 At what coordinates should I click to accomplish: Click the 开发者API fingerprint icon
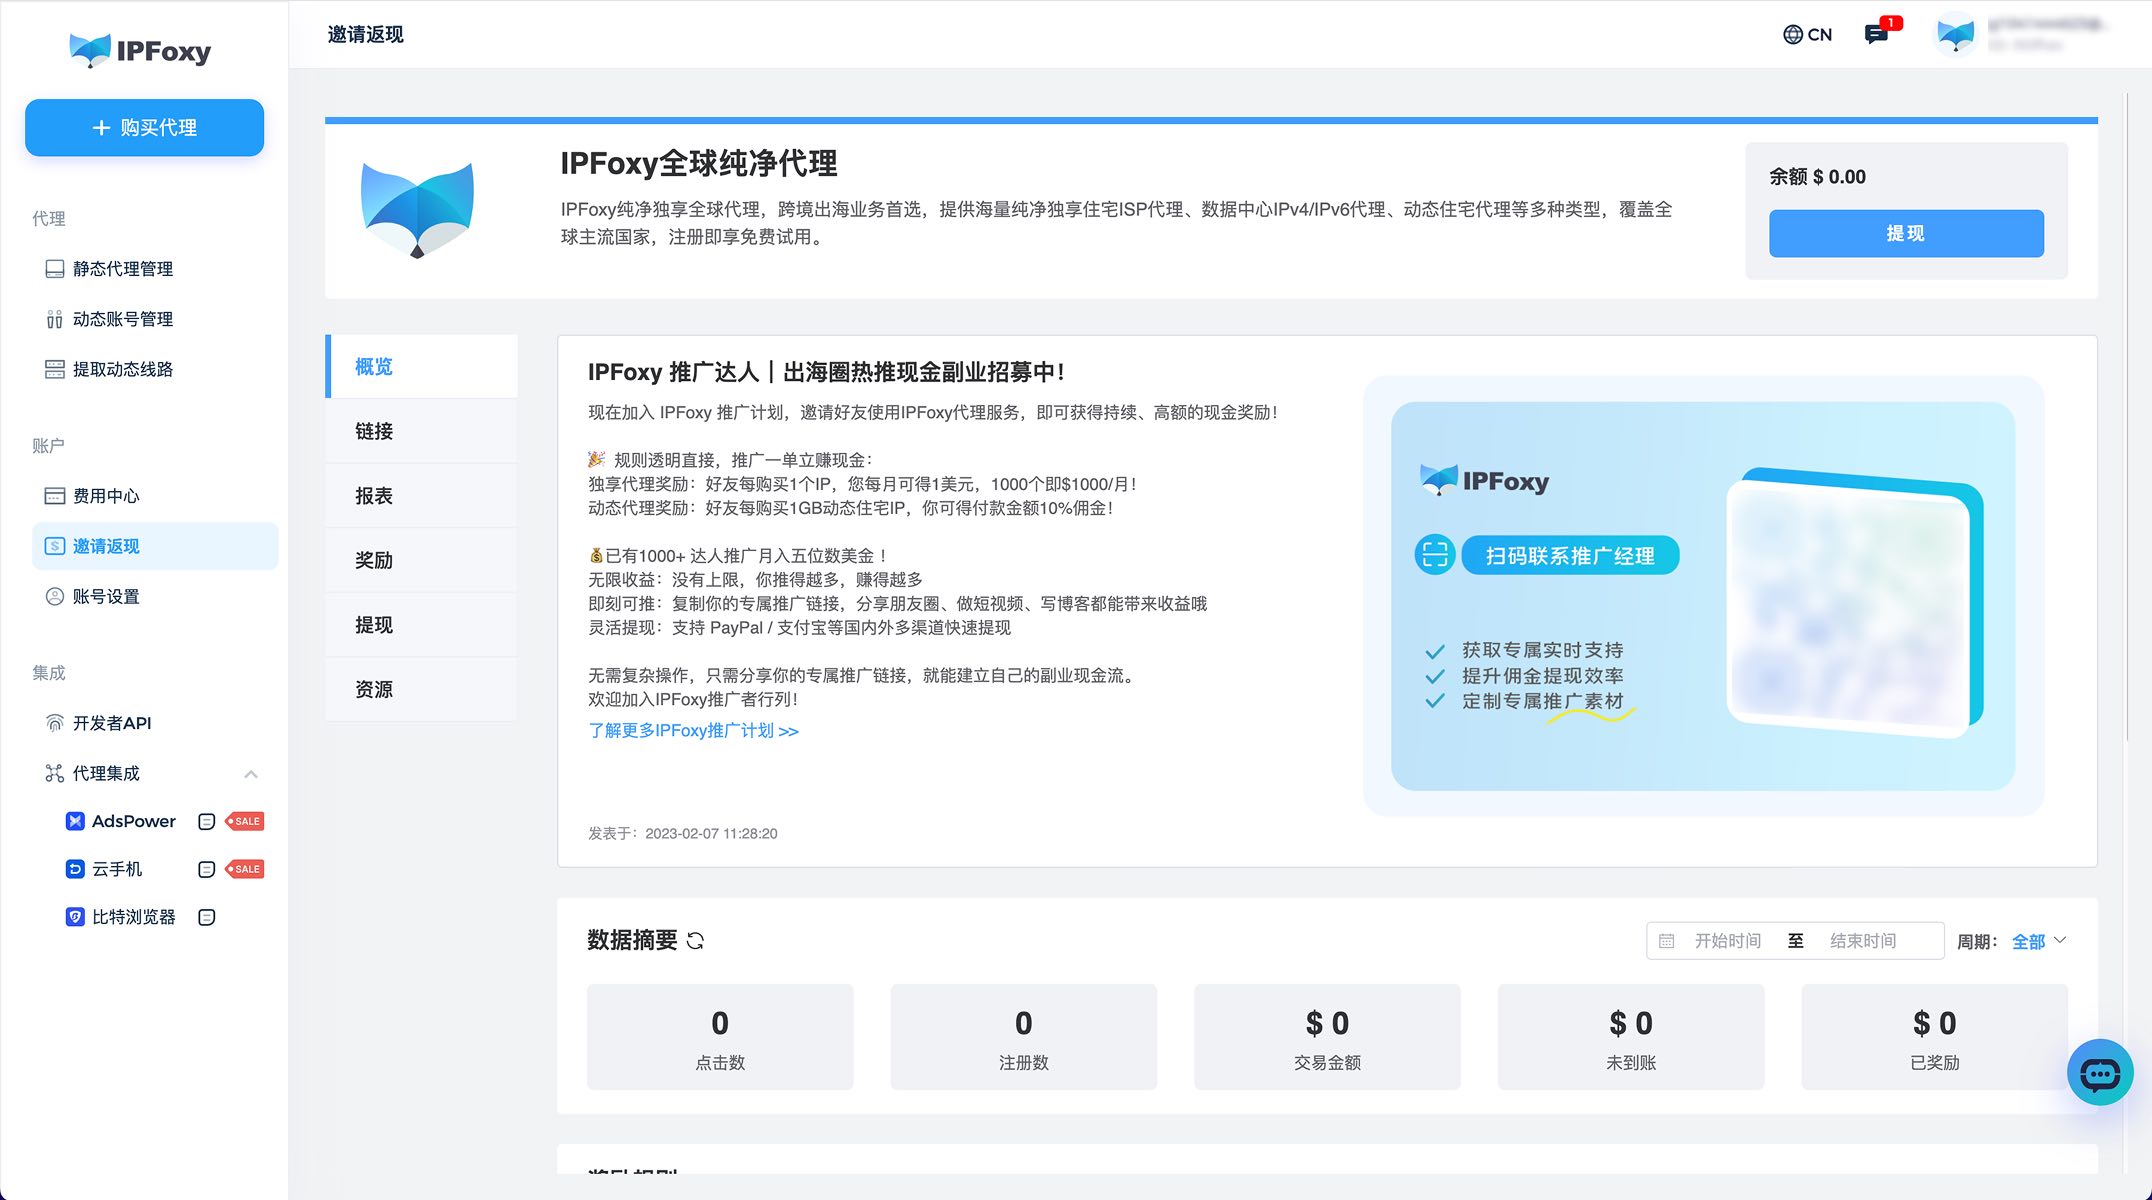coord(55,723)
